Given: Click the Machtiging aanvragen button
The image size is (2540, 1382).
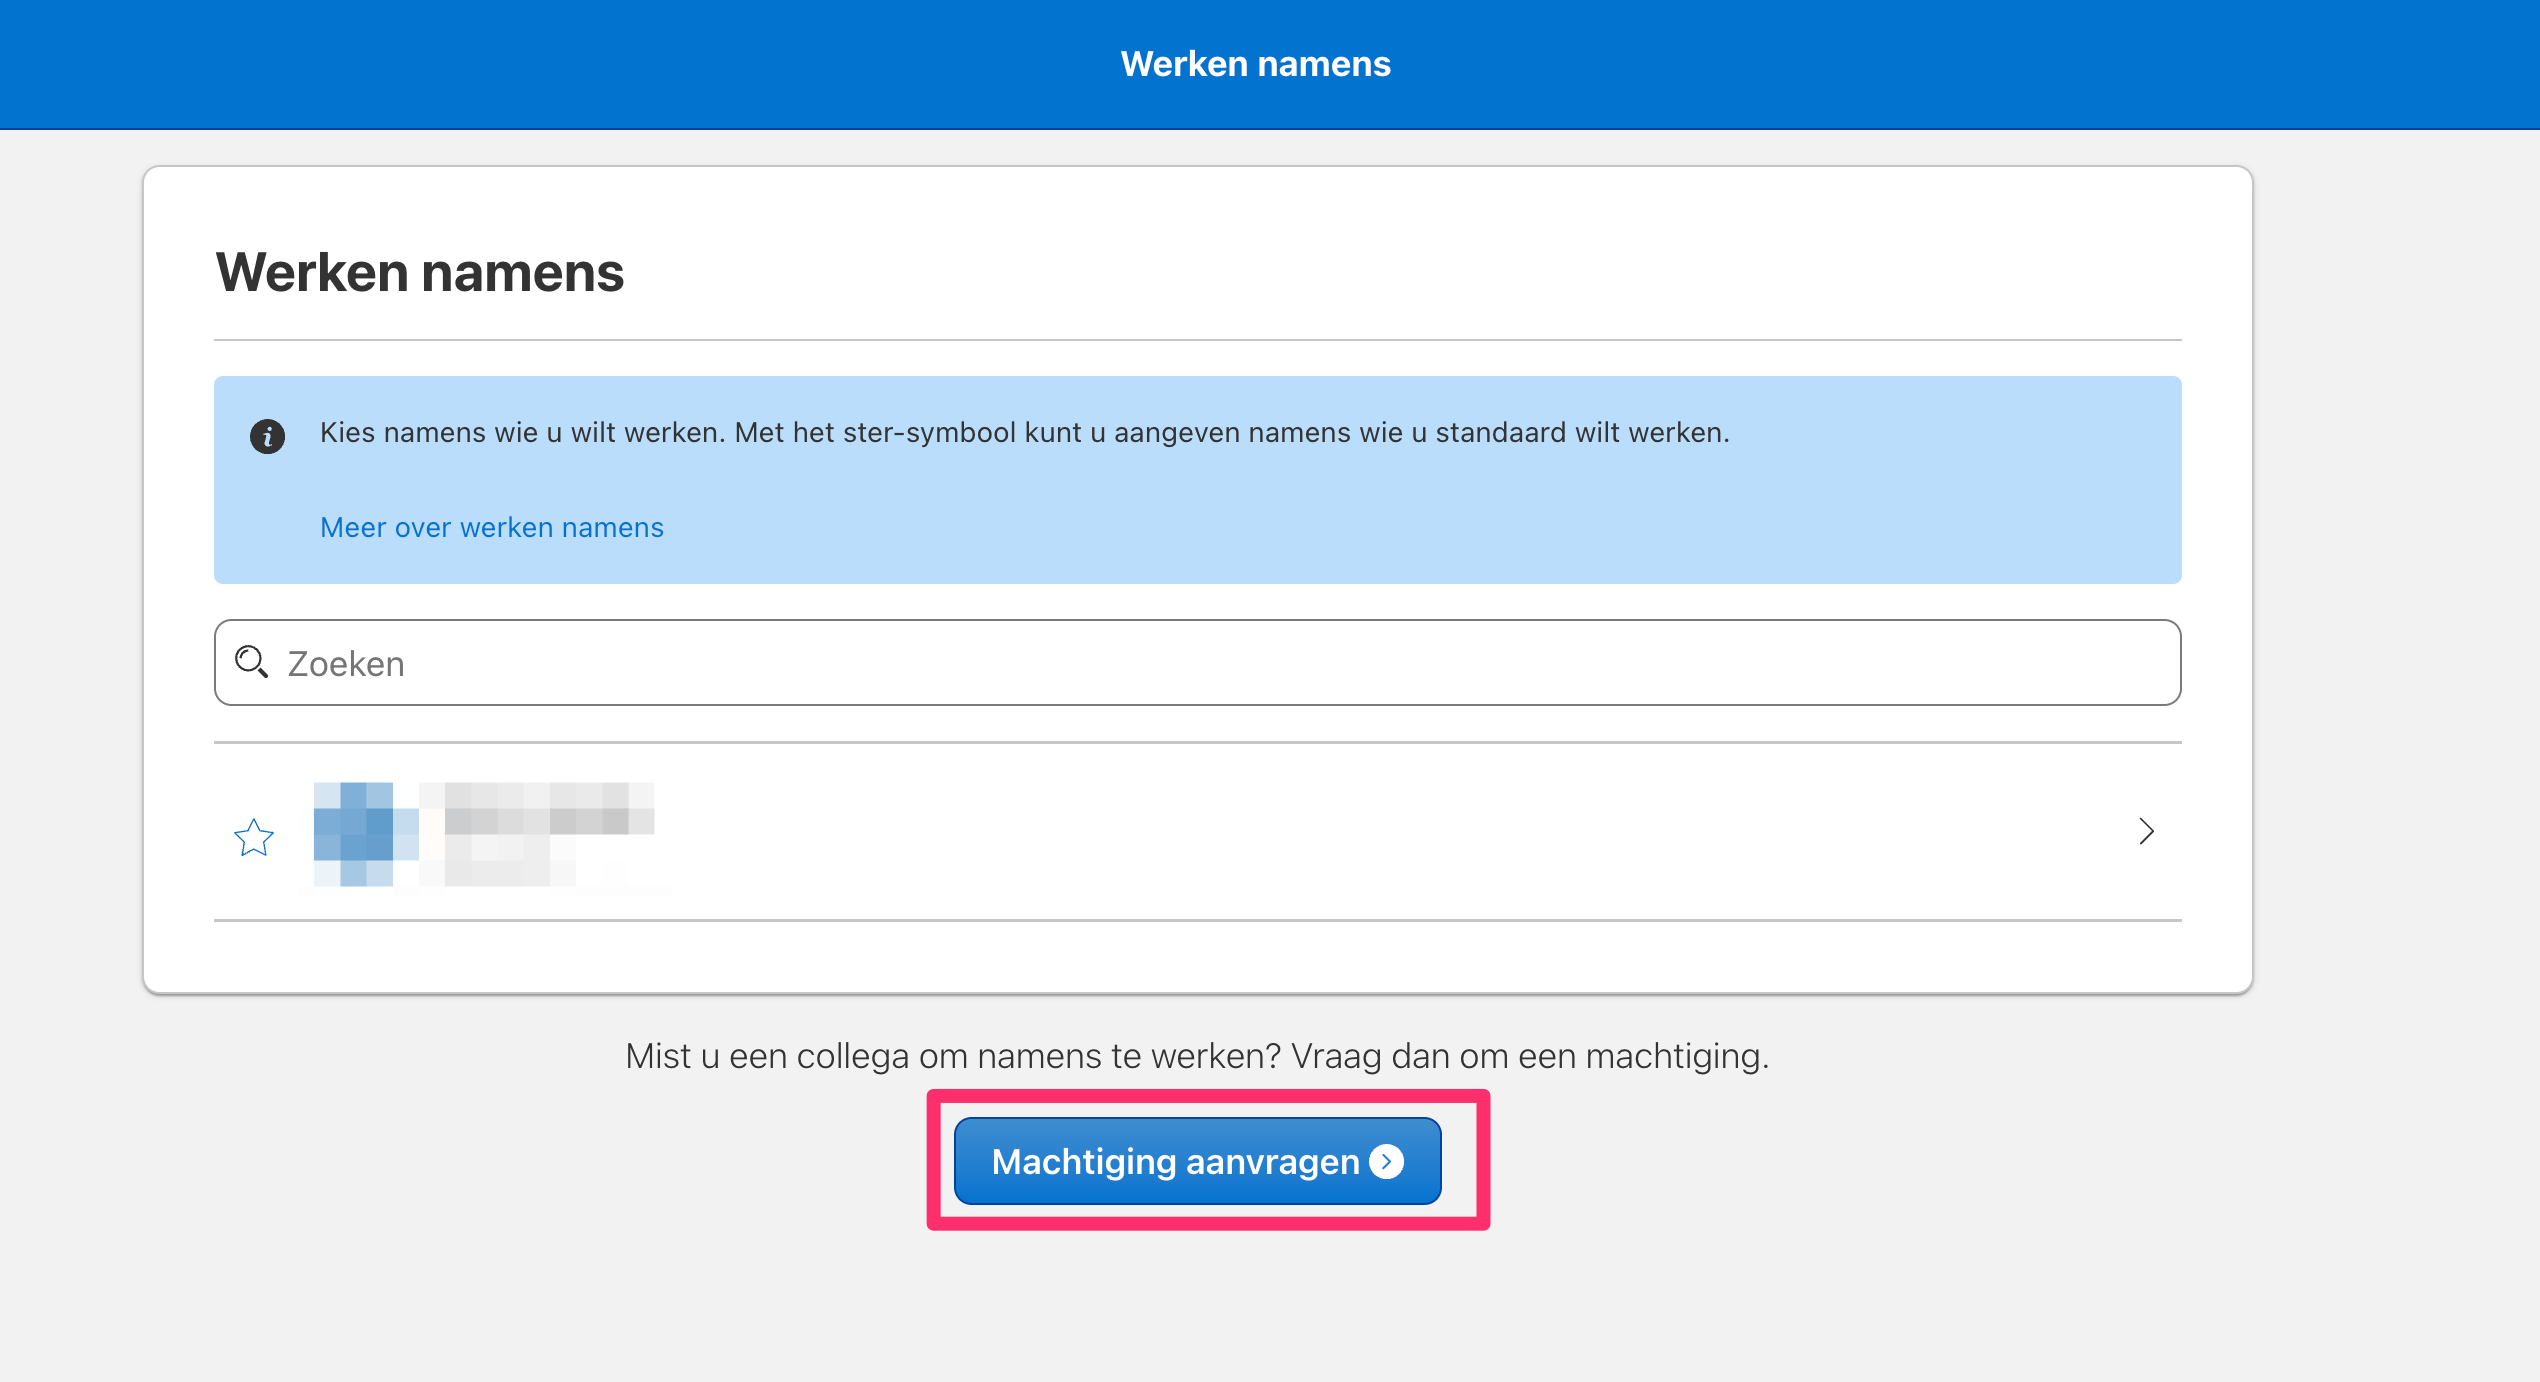Looking at the screenshot, I should 1197,1161.
